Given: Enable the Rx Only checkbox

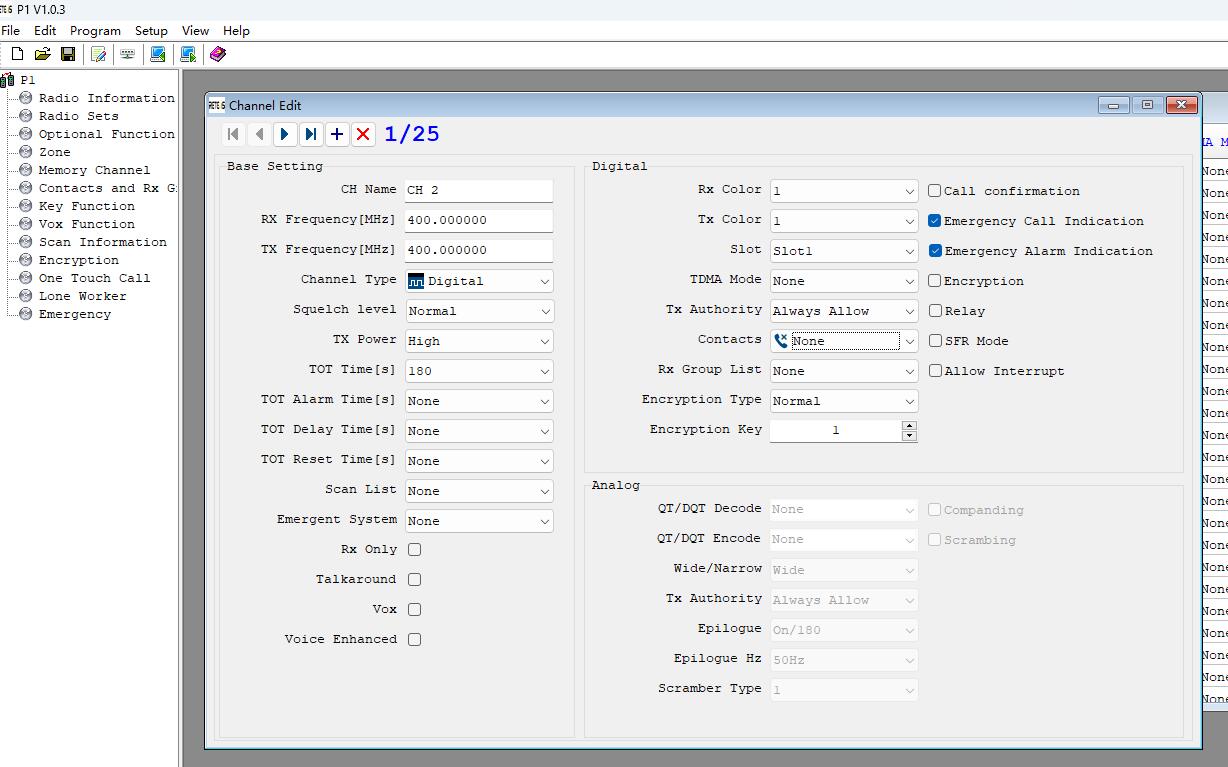Looking at the screenshot, I should coord(414,549).
